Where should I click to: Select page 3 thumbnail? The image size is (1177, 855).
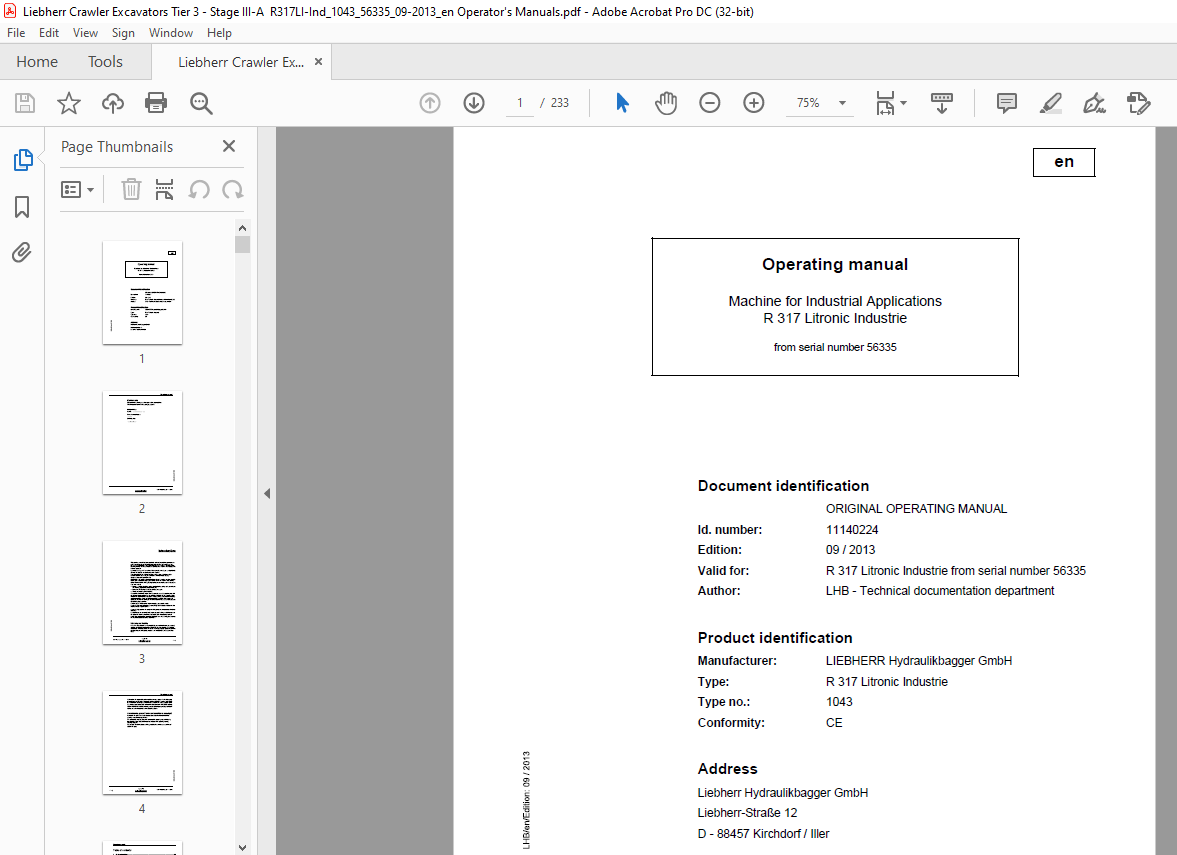[142, 593]
